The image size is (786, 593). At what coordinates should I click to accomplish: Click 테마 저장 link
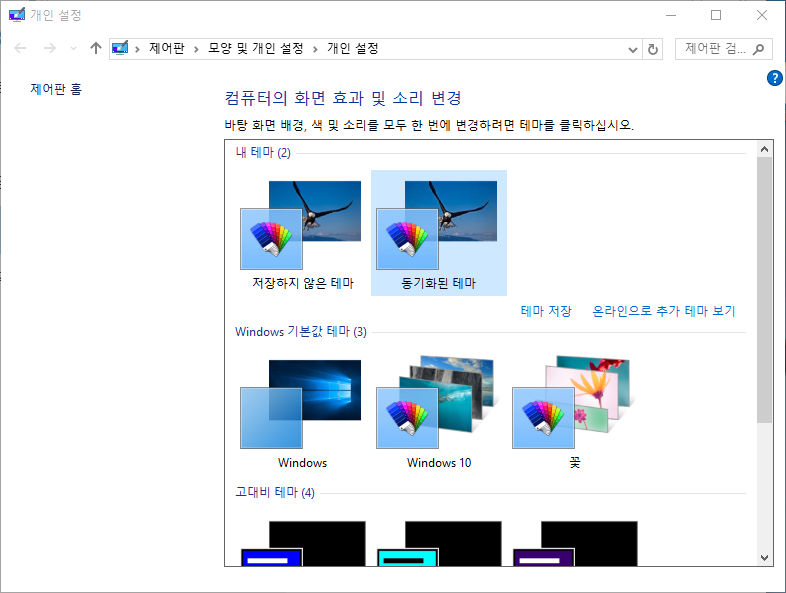[x=546, y=311]
